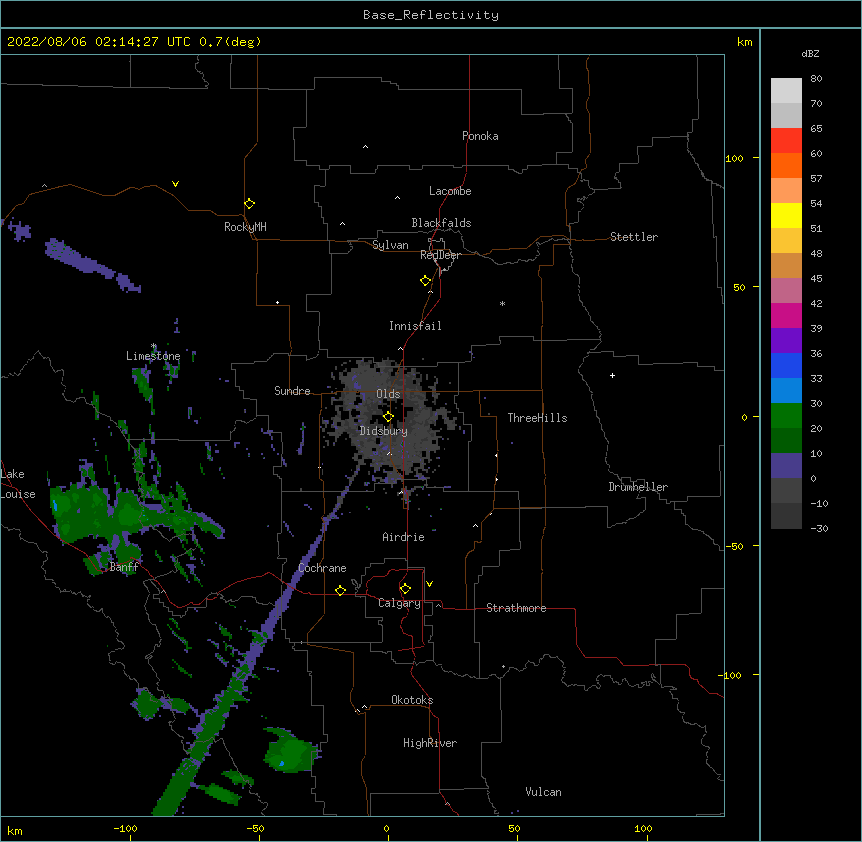Viewport: 862px width, 842px height.
Task: Click the -100 tick on the bottom axis
Action: point(125,828)
